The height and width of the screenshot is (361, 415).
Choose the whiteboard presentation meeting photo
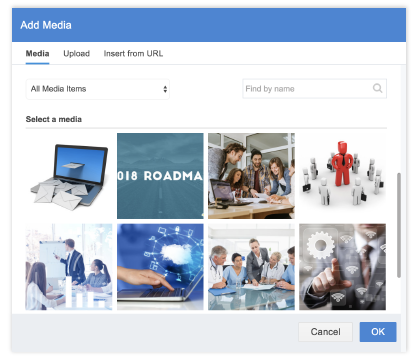tap(69, 267)
